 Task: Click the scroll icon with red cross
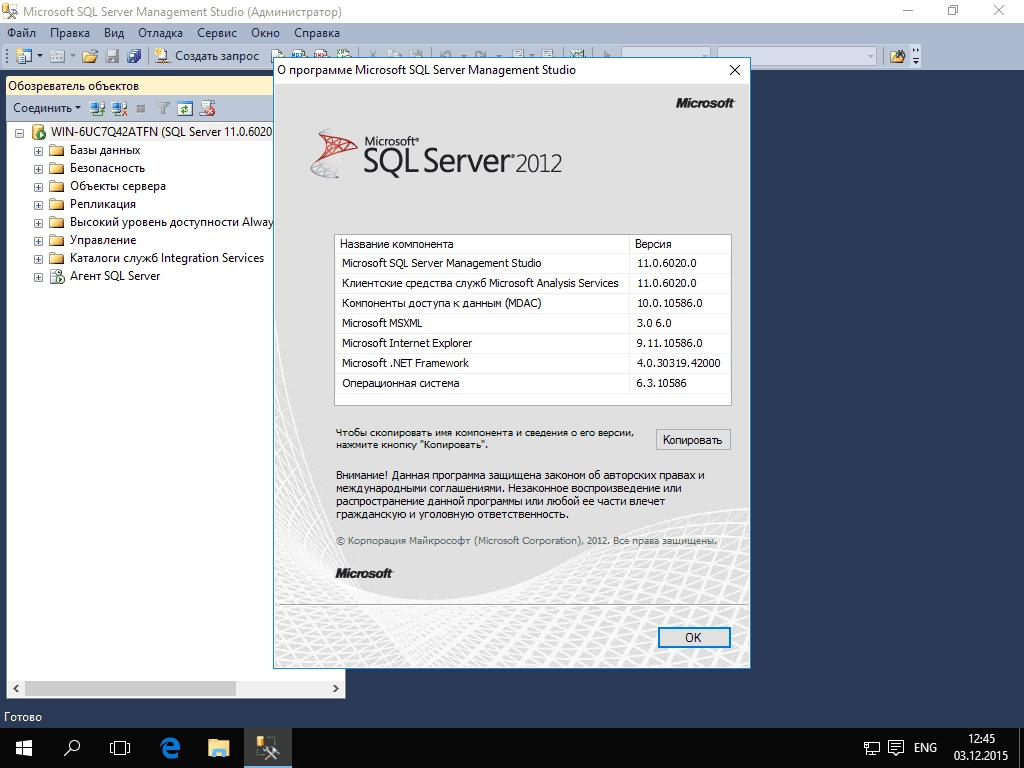208,108
